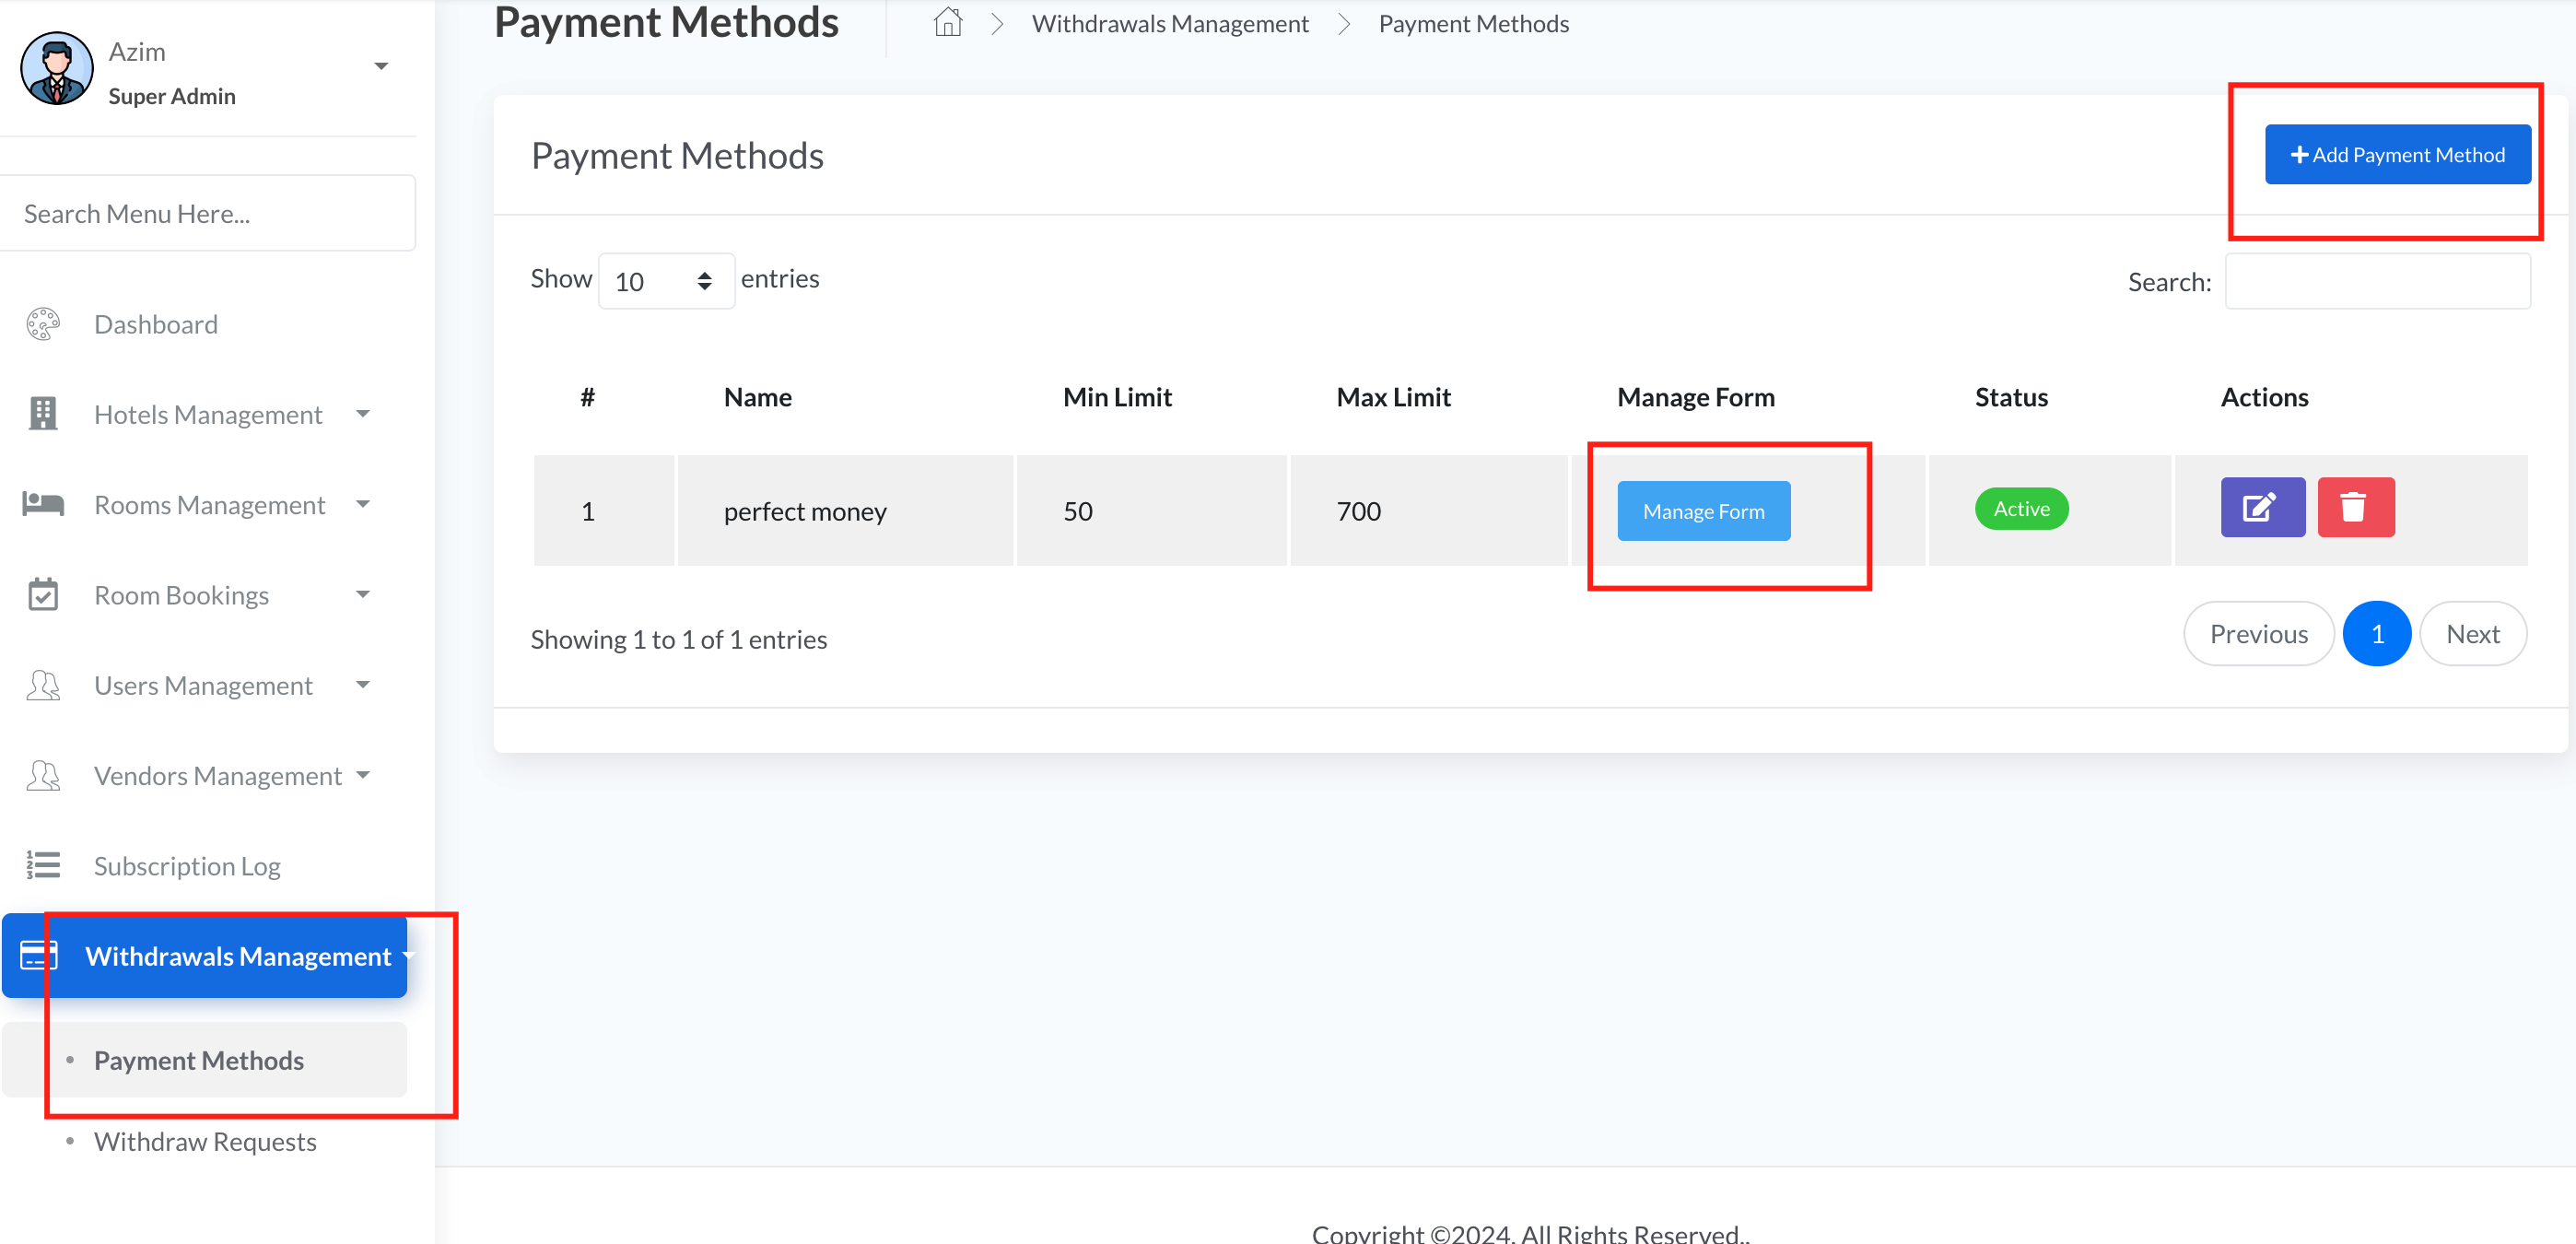Open the Show entries count dropdown
Image resolution: width=2576 pixels, height=1244 pixels.
(665, 282)
